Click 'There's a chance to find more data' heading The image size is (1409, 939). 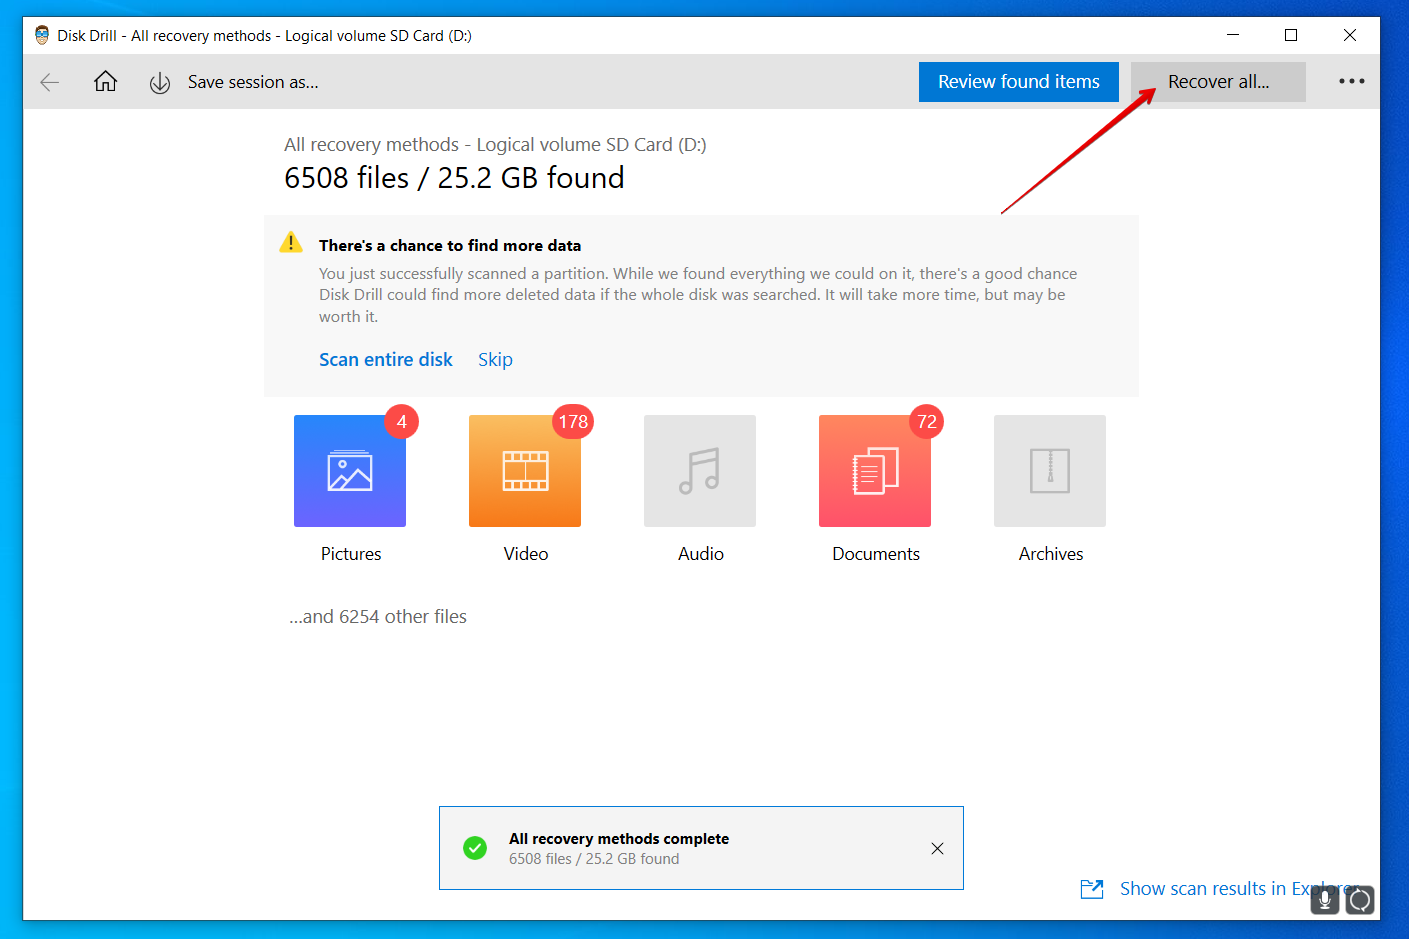[450, 245]
